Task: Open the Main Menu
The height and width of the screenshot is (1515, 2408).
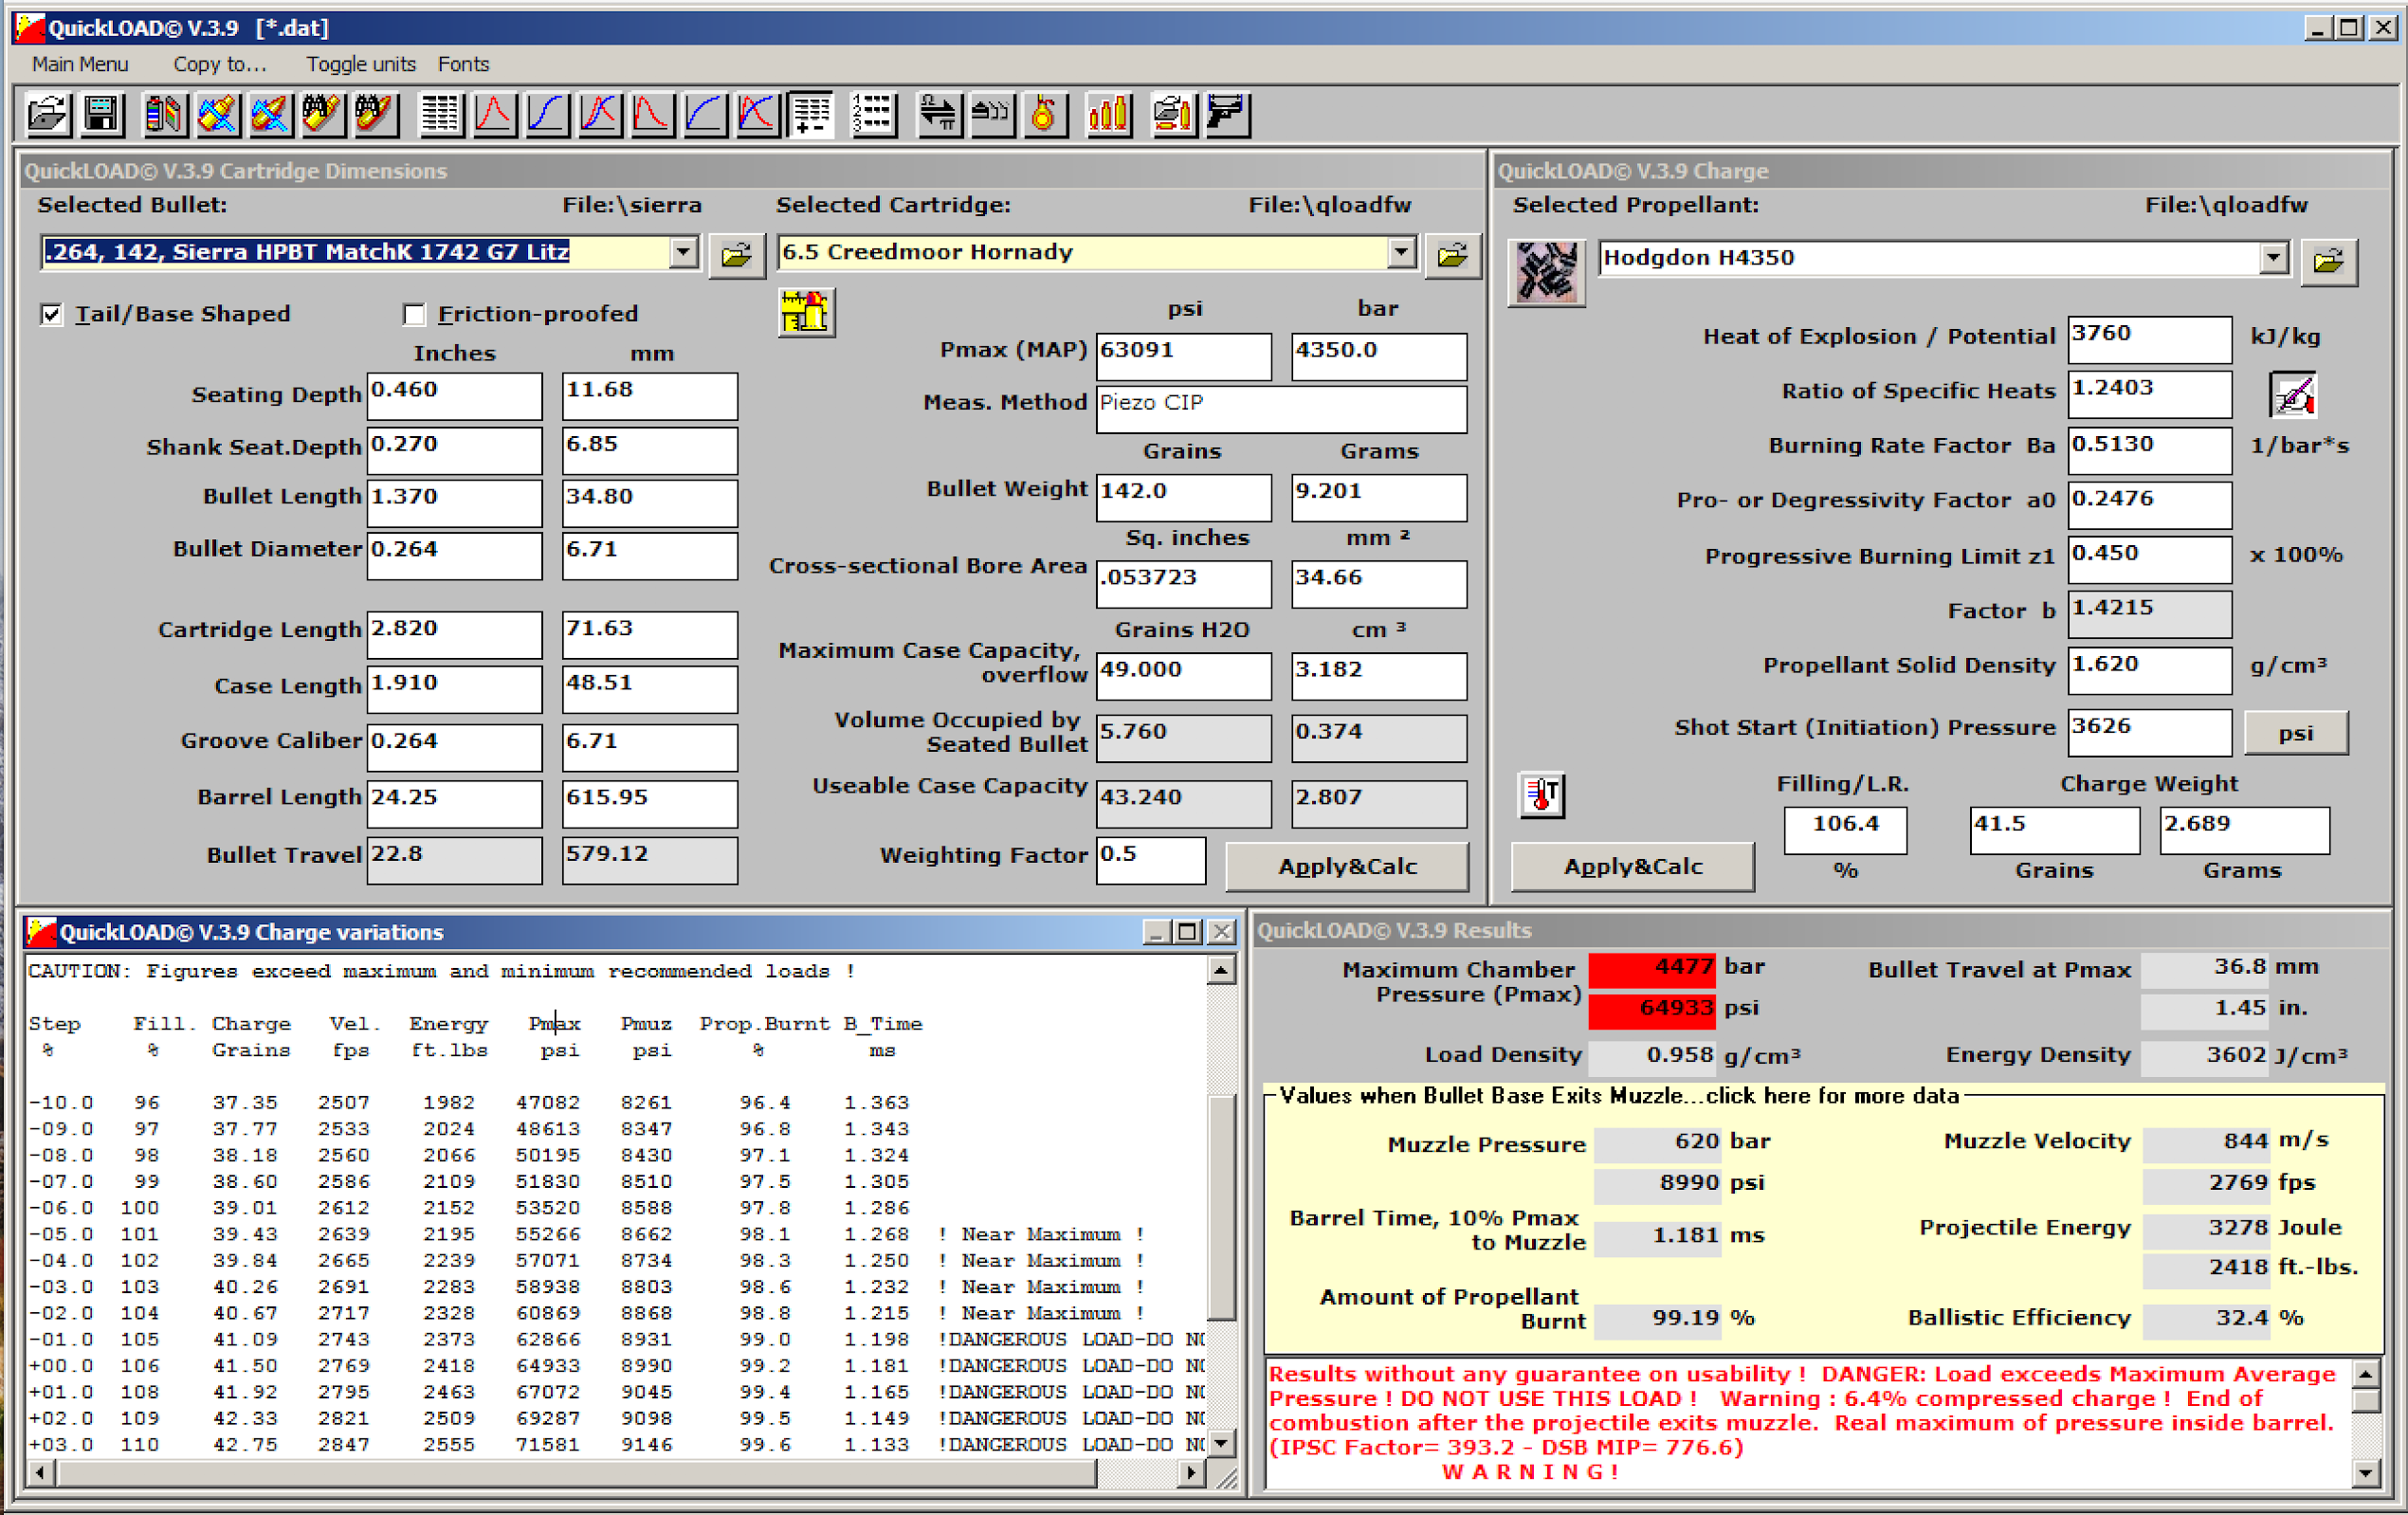Action: [x=80, y=64]
